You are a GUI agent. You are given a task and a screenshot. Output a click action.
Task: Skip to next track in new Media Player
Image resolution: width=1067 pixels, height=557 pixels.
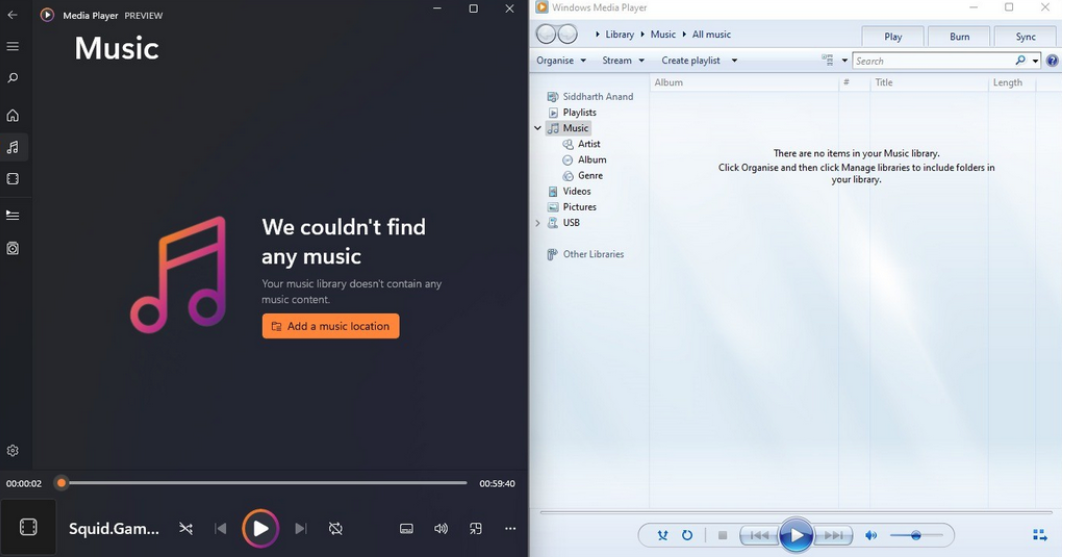point(301,528)
